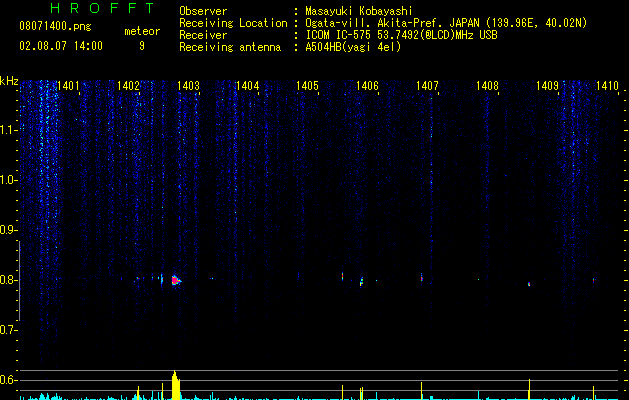Click the Receiving antenna label
This screenshot has width=629, height=400.
point(230,47)
